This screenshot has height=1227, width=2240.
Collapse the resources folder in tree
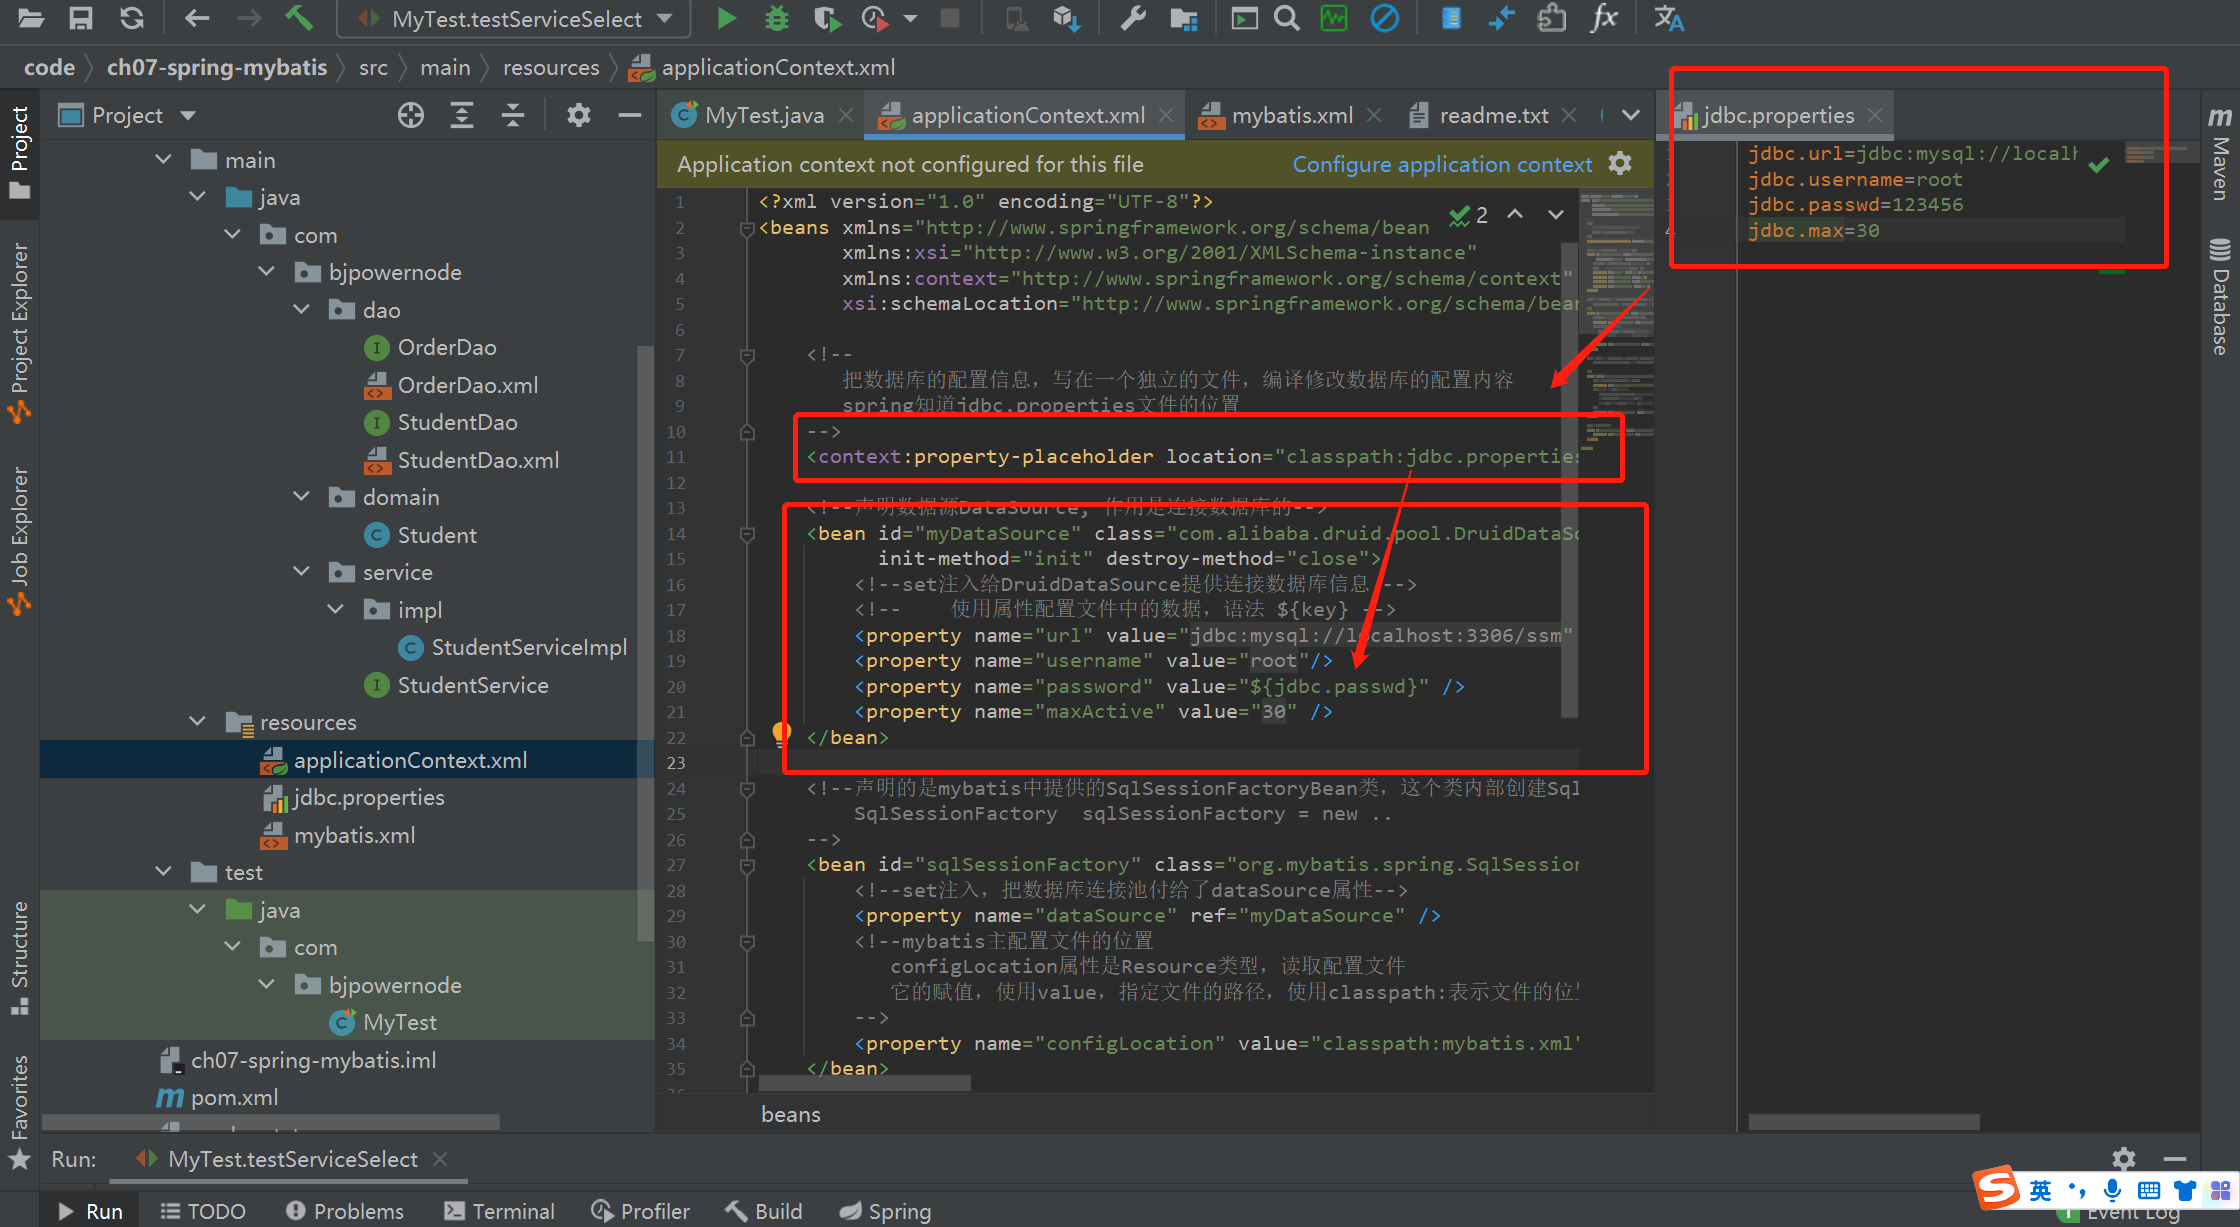(198, 722)
